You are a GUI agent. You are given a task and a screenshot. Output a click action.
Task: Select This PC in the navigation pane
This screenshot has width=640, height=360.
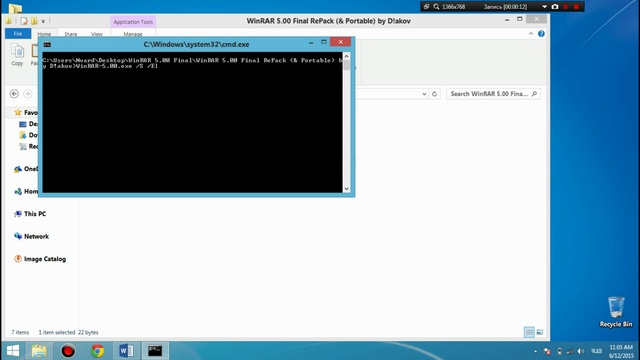point(30,214)
